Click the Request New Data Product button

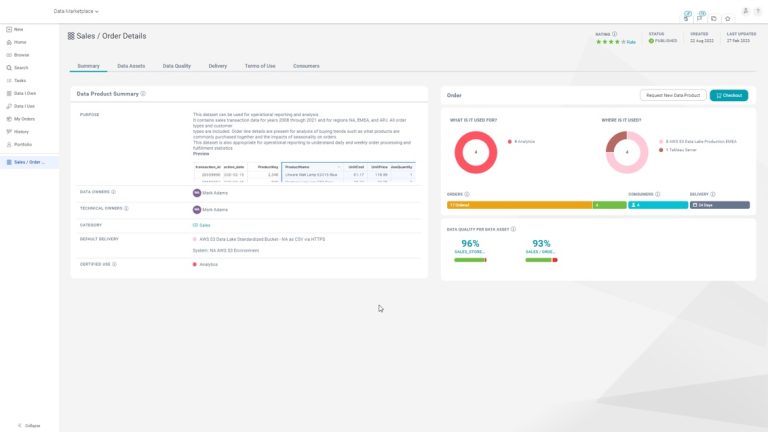pos(673,95)
